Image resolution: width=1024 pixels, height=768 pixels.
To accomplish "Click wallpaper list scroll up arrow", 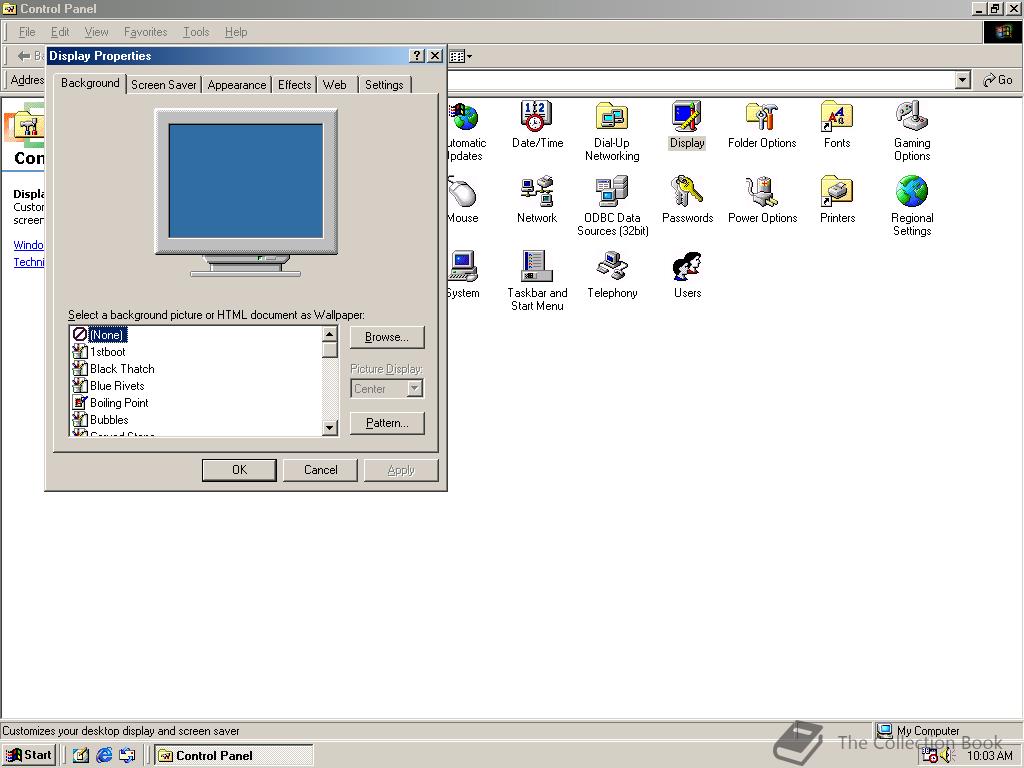I will (330, 334).
